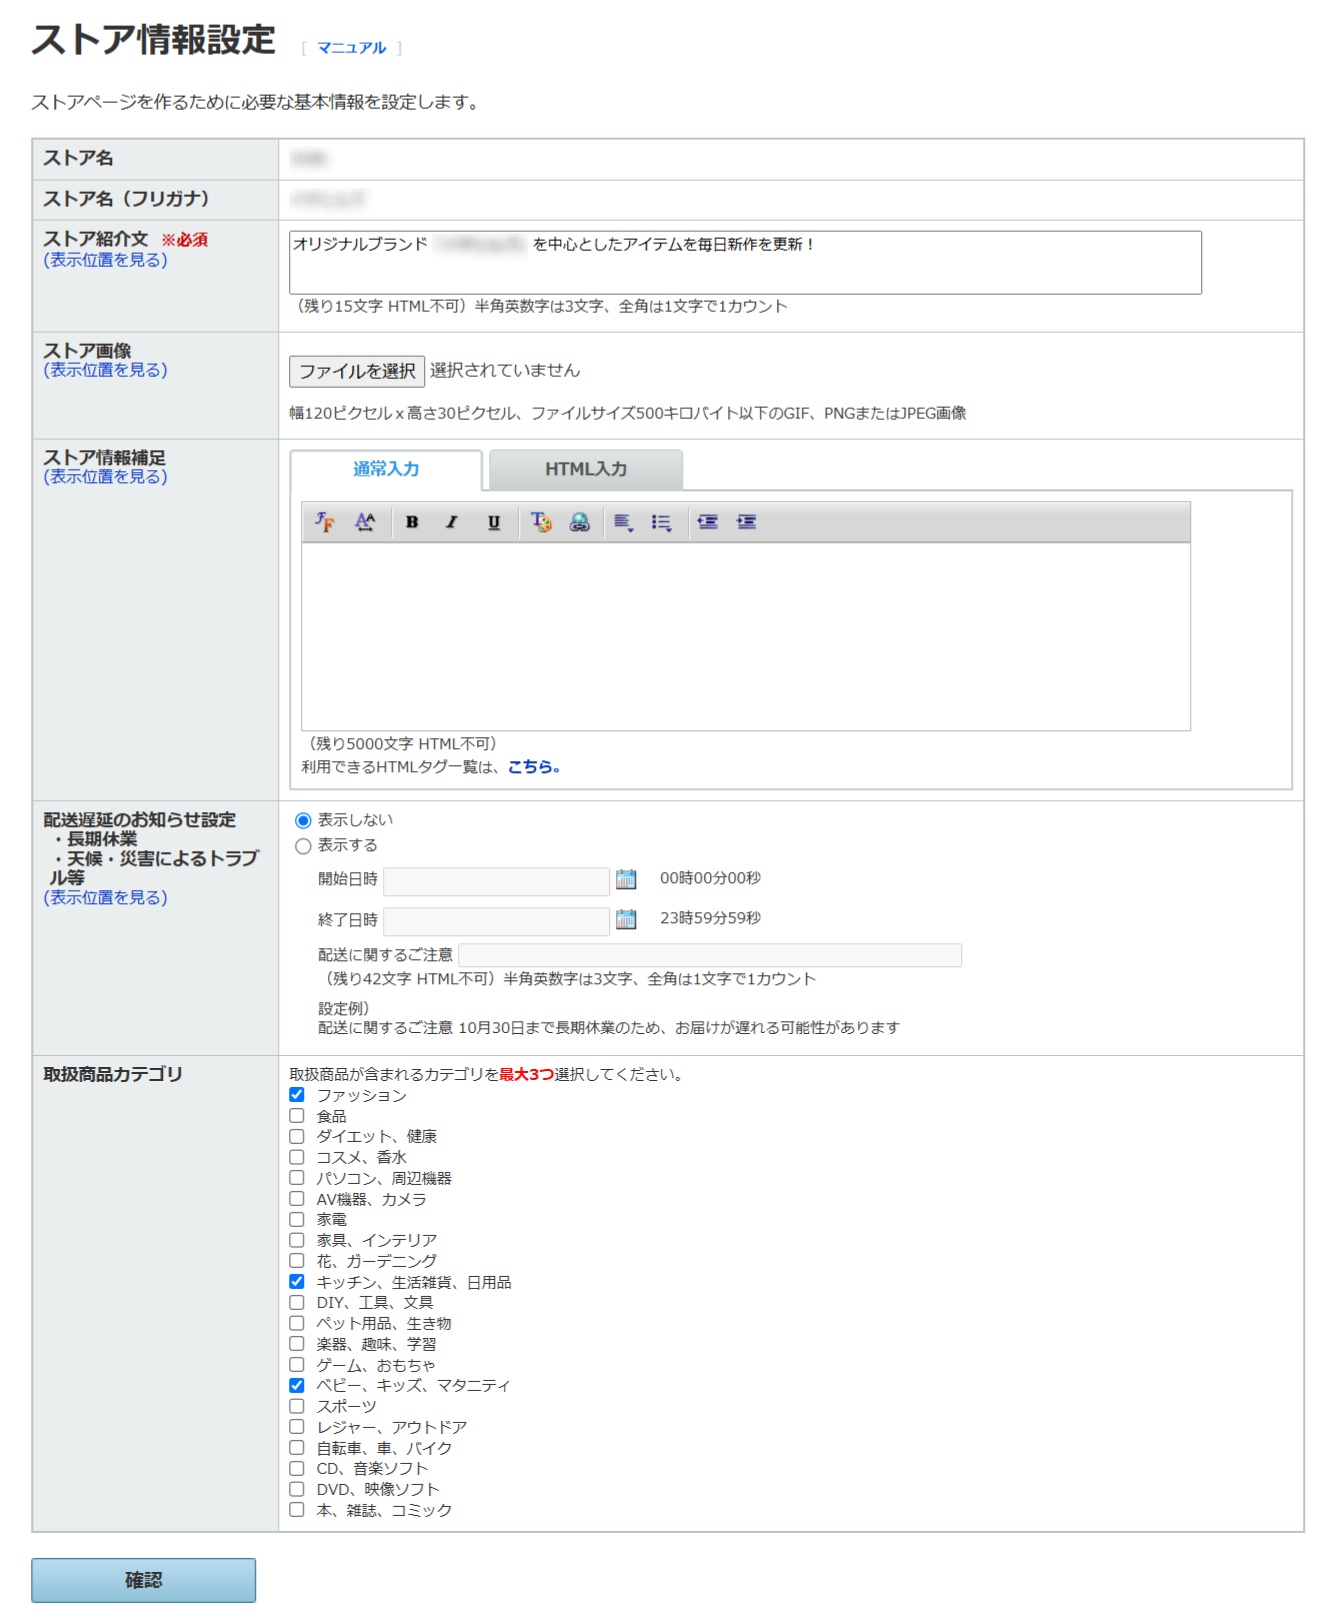Check the レジャー、アウトドア category
1325x1619 pixels.
[x=297, y=1427]
